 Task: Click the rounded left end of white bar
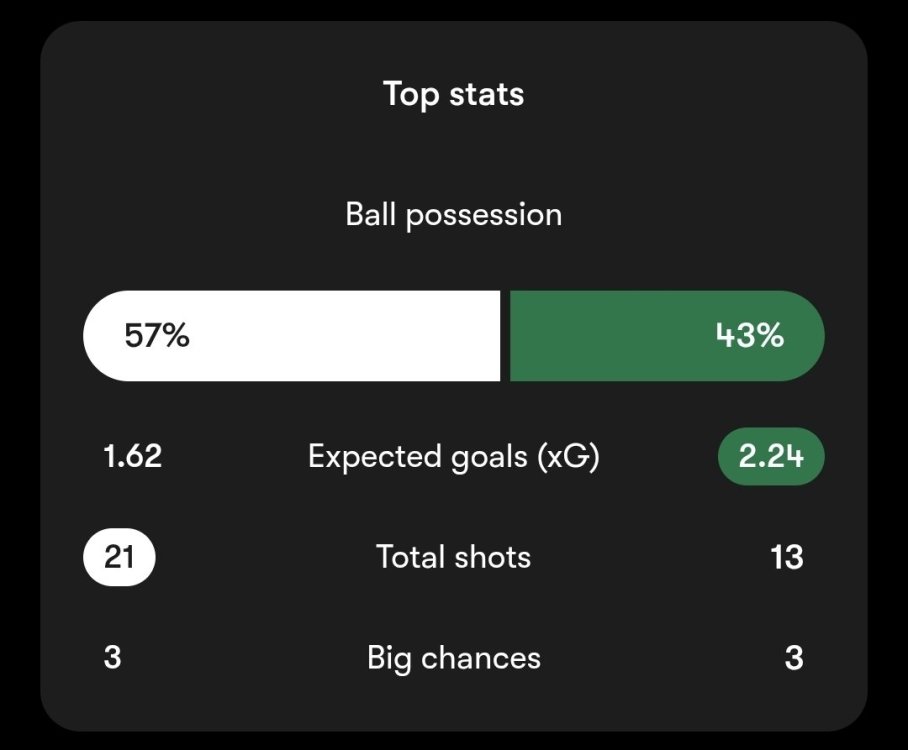(x=97, y=336)
